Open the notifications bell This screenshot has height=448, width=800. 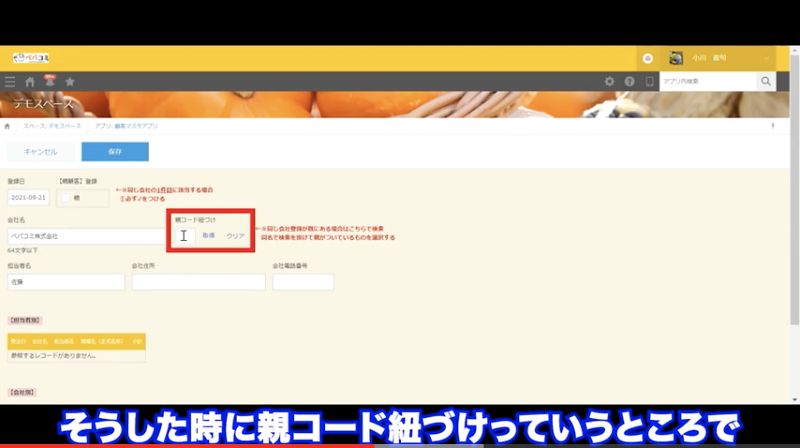tap(50, 81)
